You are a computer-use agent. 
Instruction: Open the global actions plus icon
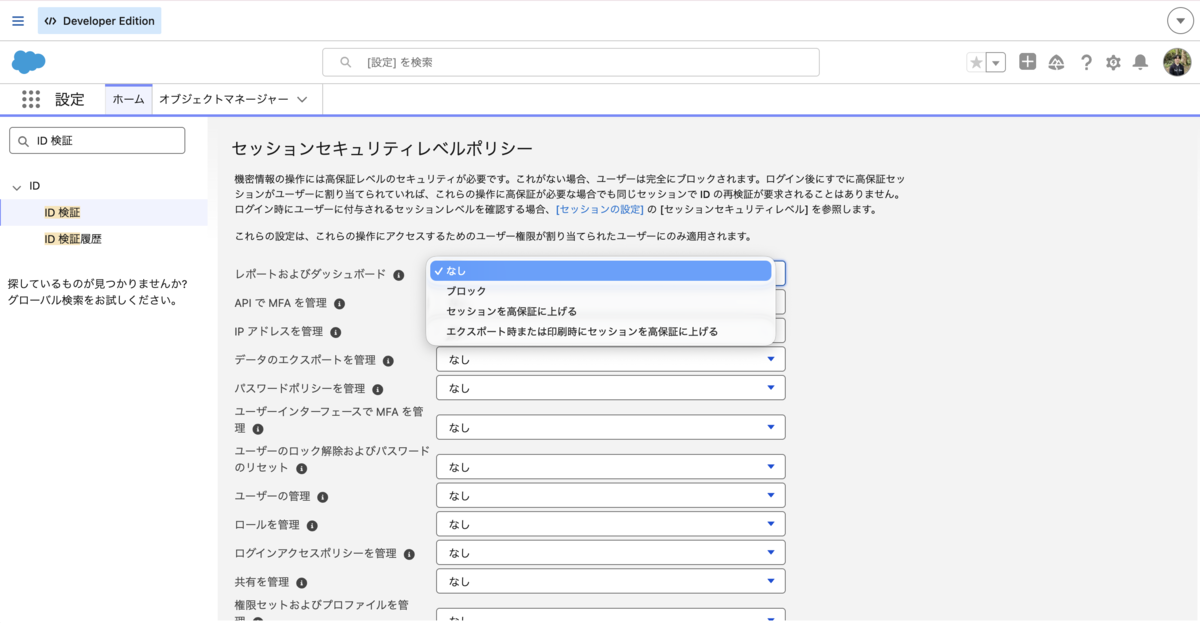[1027, 62]
